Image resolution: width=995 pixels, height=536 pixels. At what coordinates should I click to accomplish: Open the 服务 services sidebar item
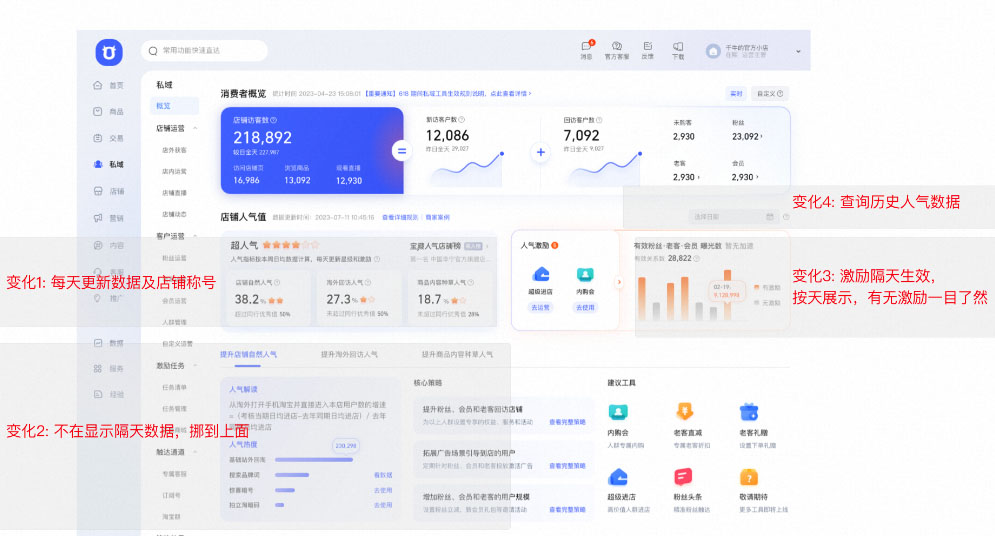coord(108,369)
